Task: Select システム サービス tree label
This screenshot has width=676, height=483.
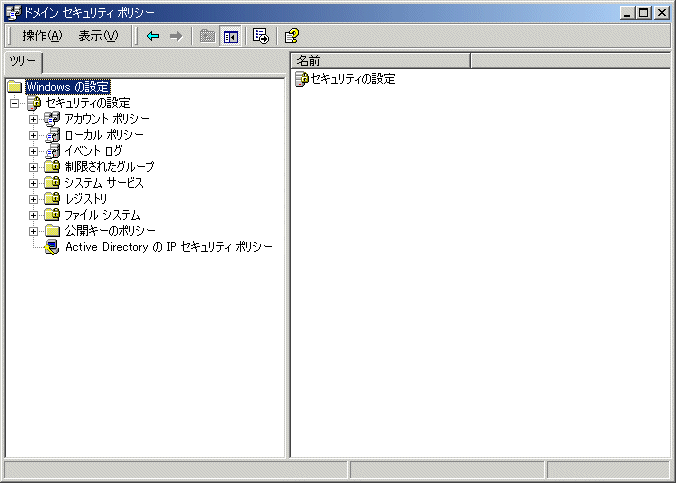Action: click(104, 182)
